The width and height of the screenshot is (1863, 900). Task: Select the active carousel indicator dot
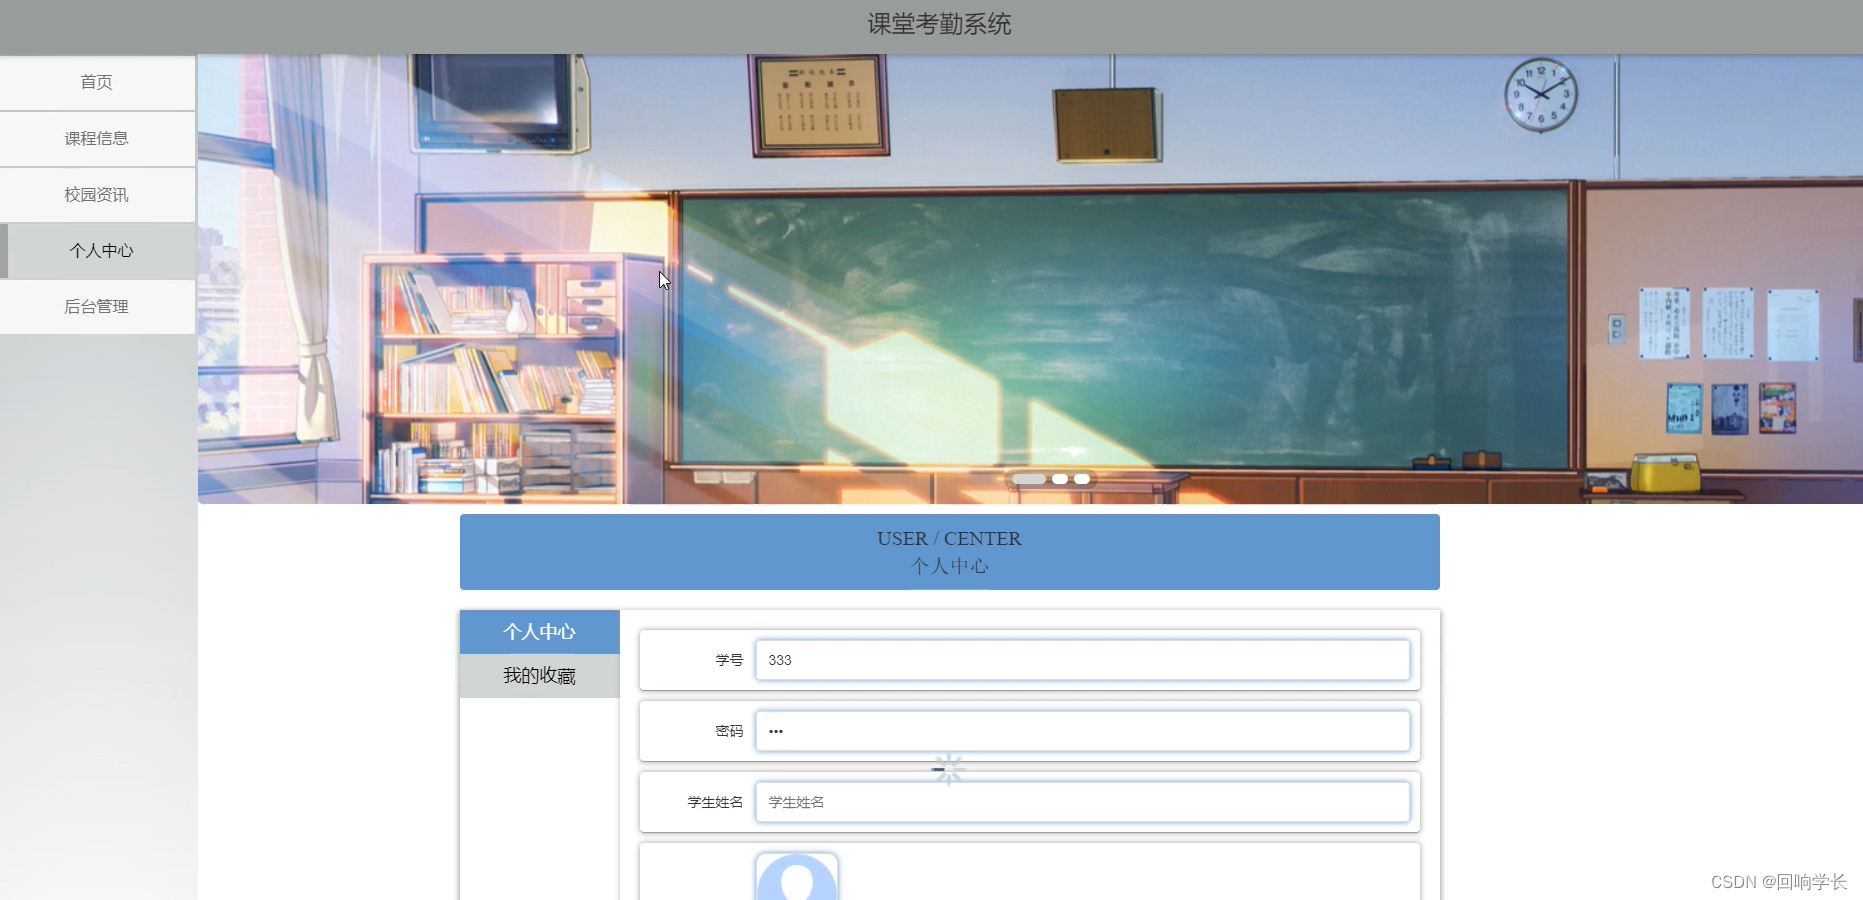coord(1028,479)
